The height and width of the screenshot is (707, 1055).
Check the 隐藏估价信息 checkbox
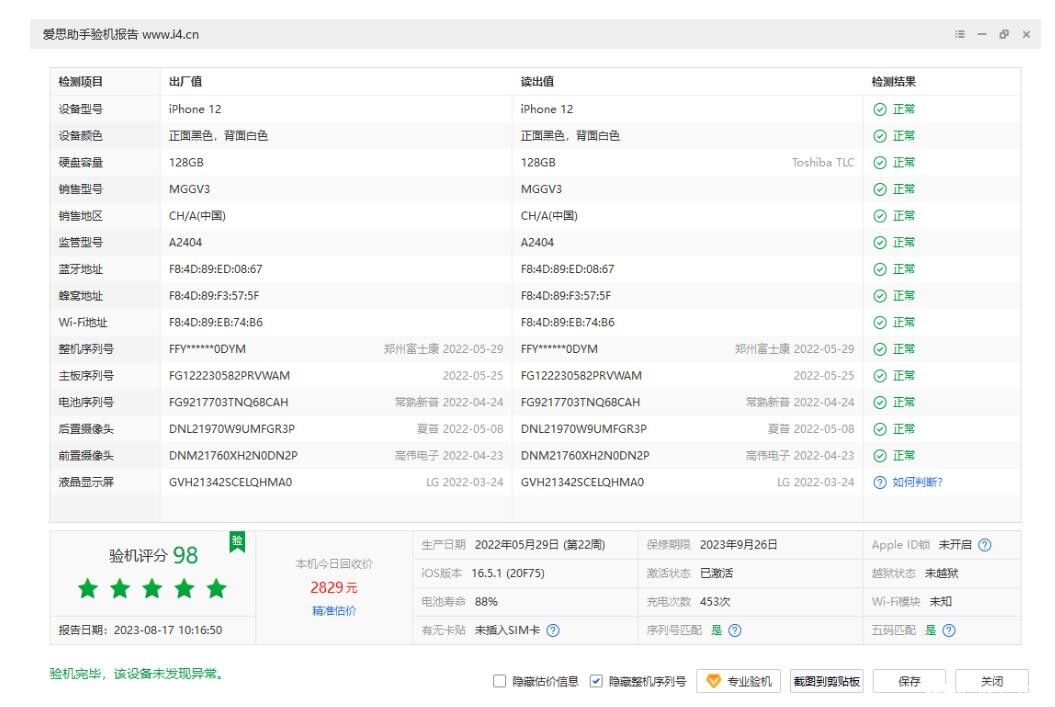pyautogui.click(x=499, y=681)
